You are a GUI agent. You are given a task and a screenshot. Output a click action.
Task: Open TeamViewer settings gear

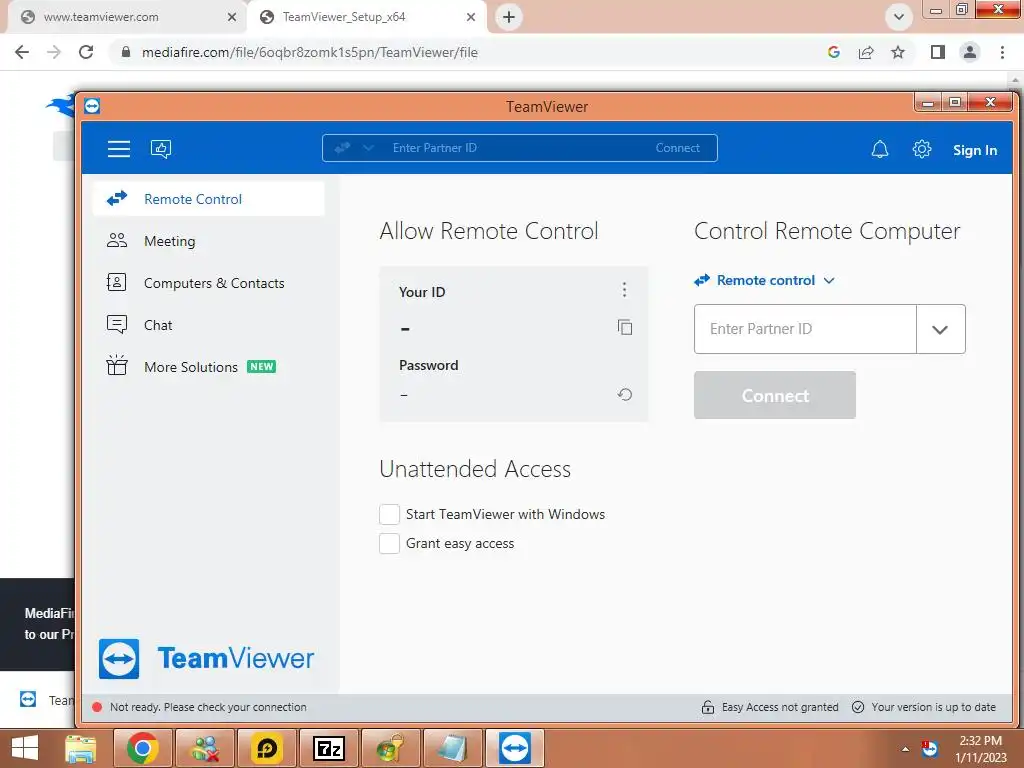pyautogui.click(x=921, y=150)
